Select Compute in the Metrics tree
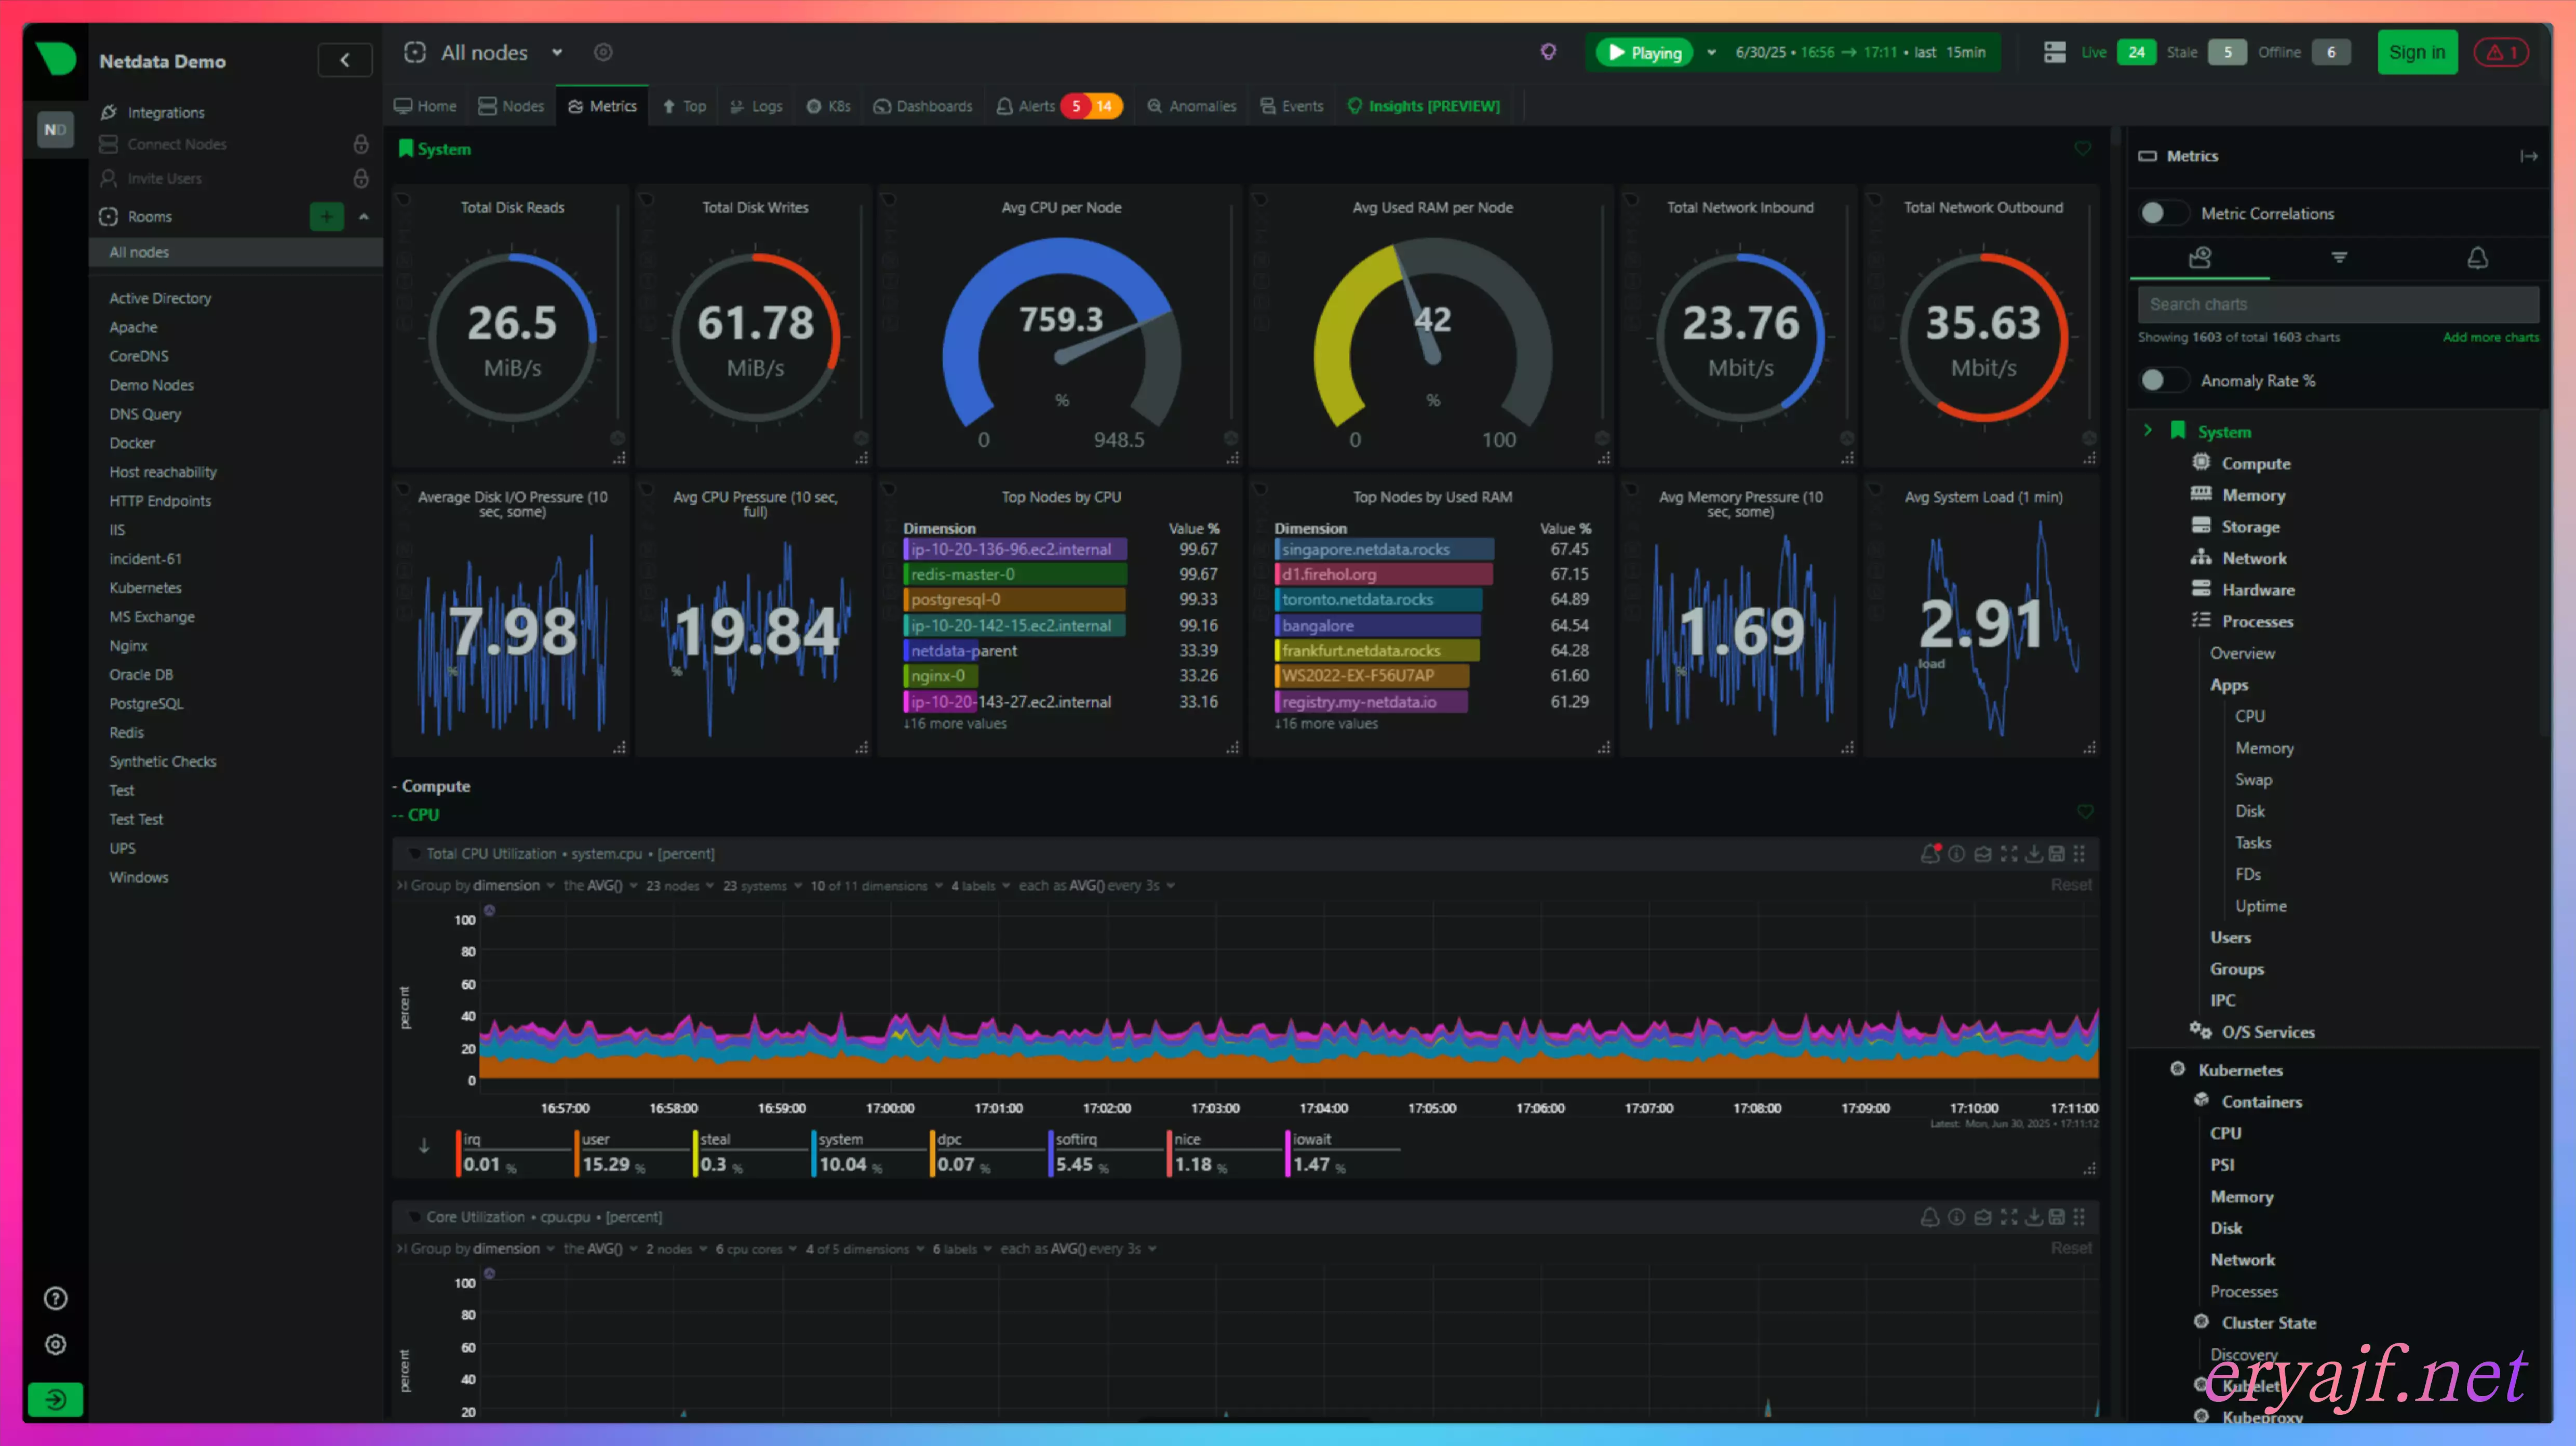The image size is (2576, 1446). pyautogui.click(x=2255, y=463)
